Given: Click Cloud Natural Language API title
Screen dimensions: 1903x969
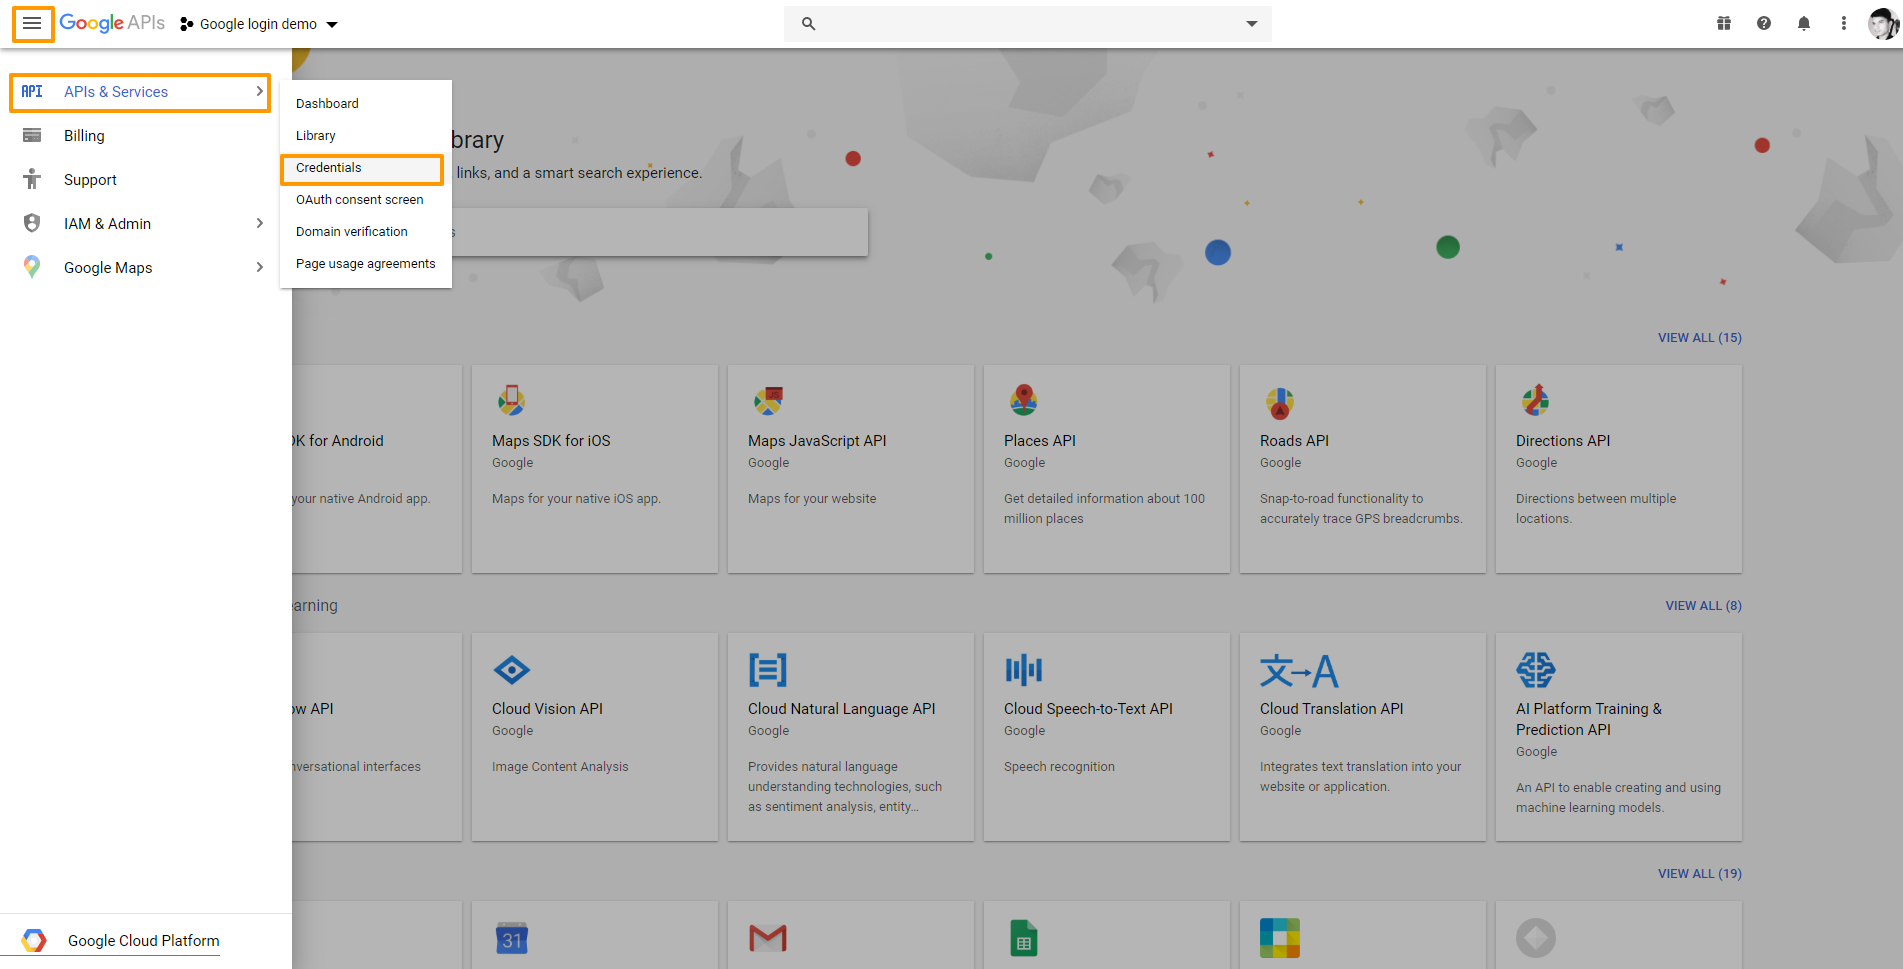Looking at the screenshot, I should tap(842, 708).
